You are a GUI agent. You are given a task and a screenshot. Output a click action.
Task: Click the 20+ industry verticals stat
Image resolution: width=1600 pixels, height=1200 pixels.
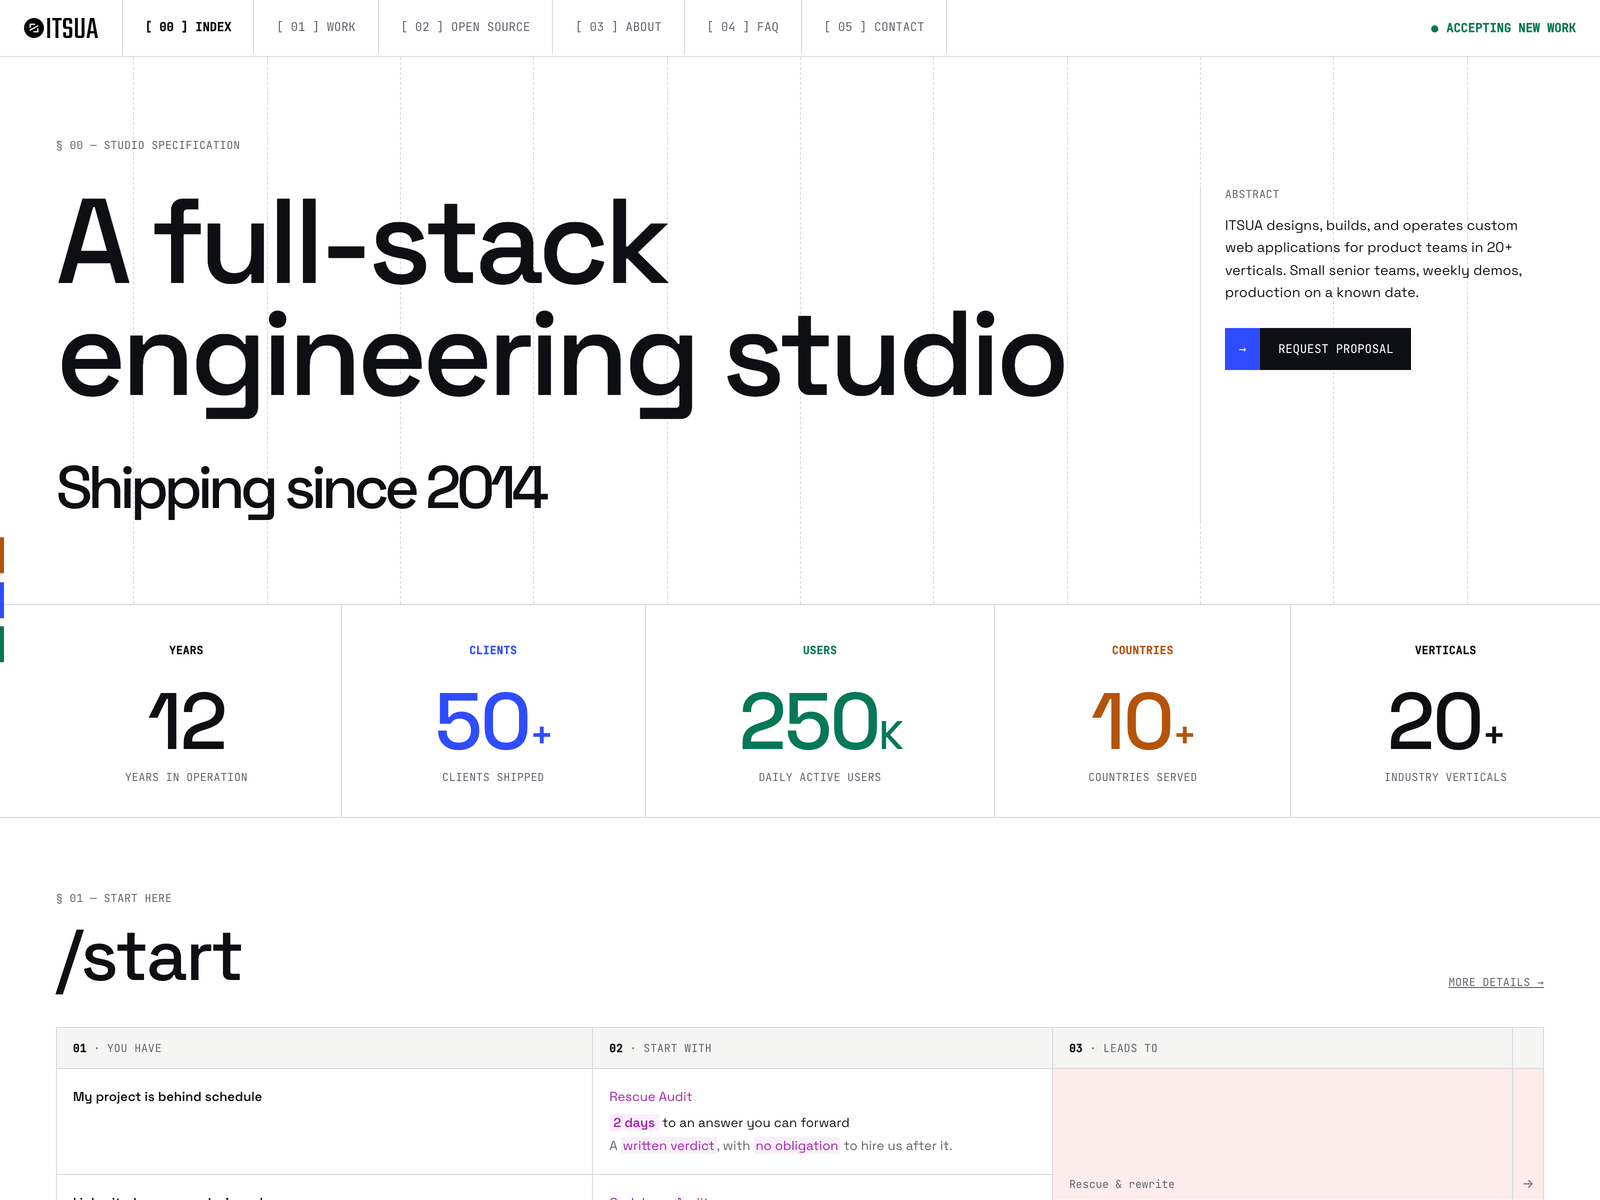click(x=1445, y=711)
